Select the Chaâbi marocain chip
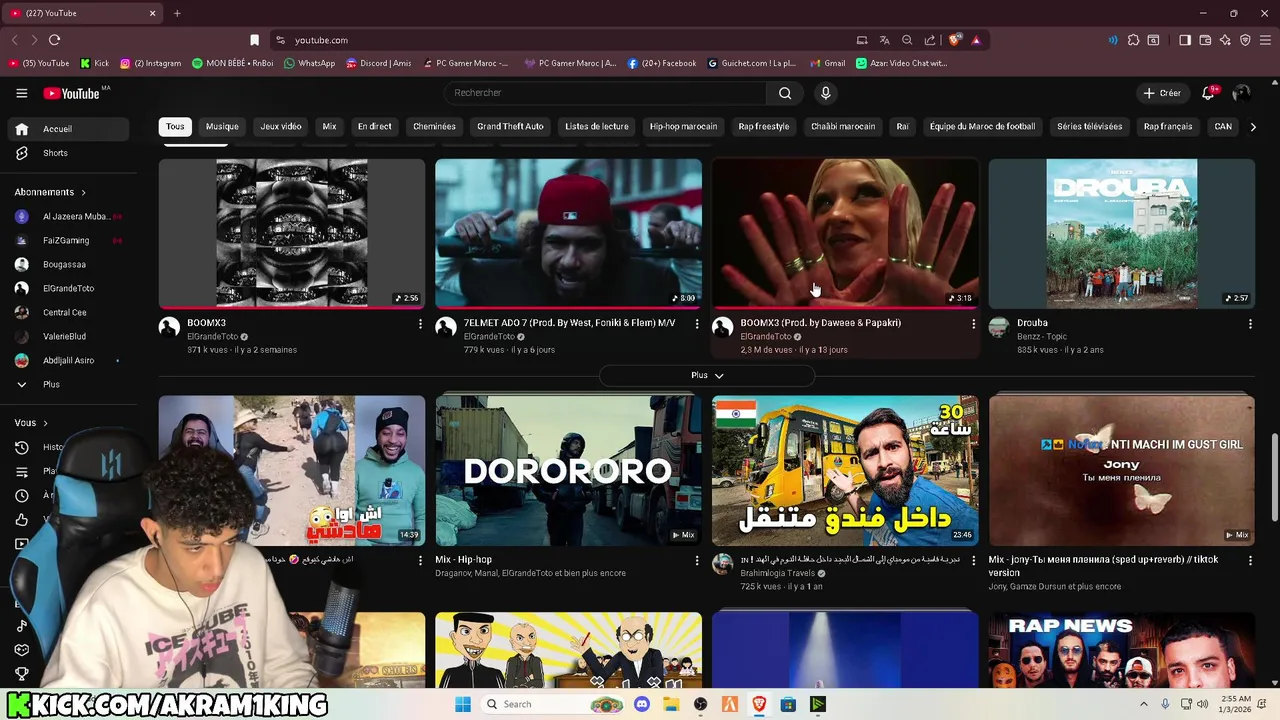The width and height of the screenshot is (1280, 720). pyautogui.click(x=843, y=127)
